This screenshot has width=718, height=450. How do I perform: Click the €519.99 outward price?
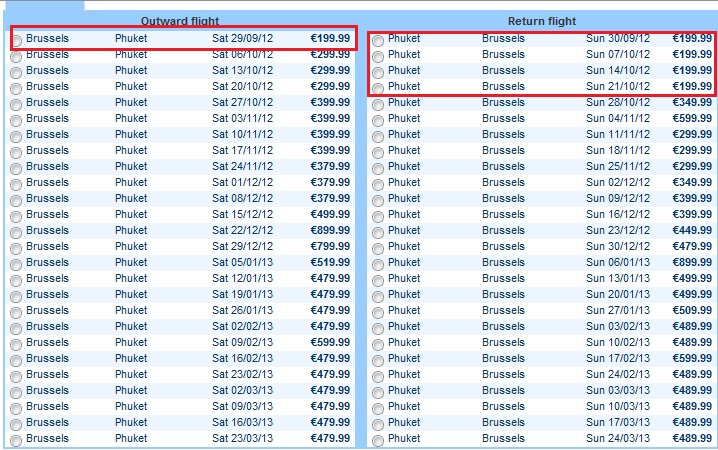point(330,262)
